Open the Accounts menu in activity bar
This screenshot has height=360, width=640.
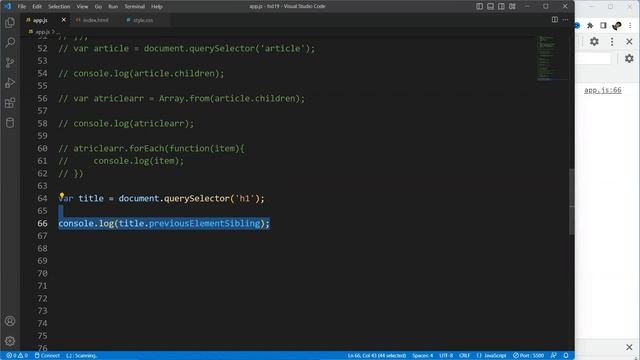click(10, 321)
